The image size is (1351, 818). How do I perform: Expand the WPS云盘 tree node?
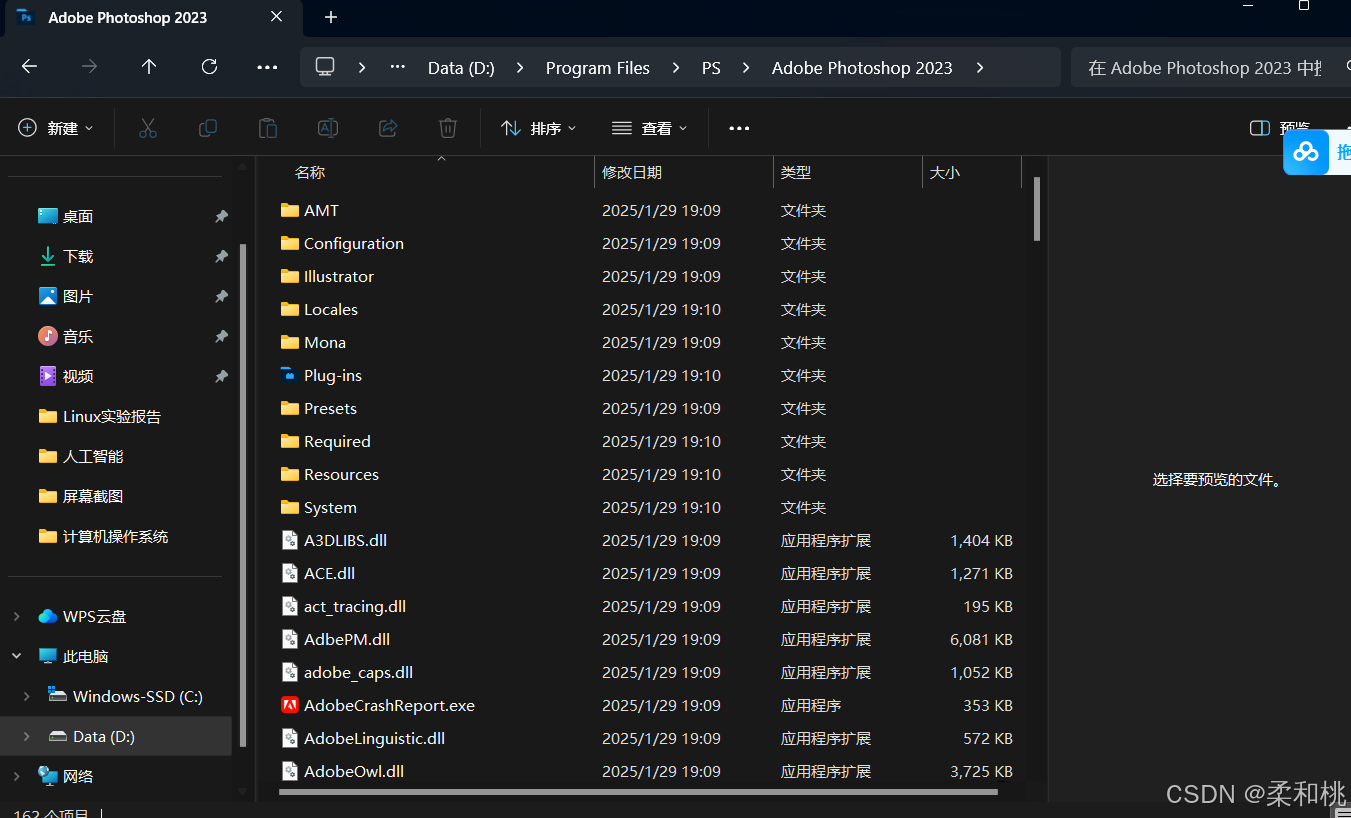pos(16,616)
